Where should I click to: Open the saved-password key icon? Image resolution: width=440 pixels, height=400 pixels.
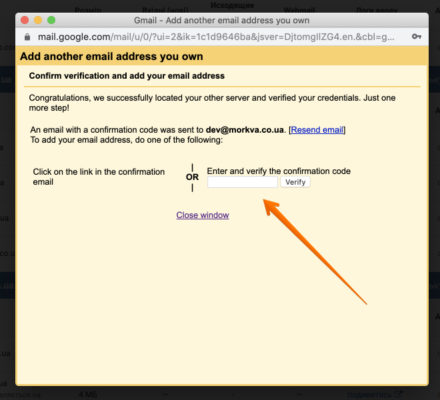pos(416,36)
